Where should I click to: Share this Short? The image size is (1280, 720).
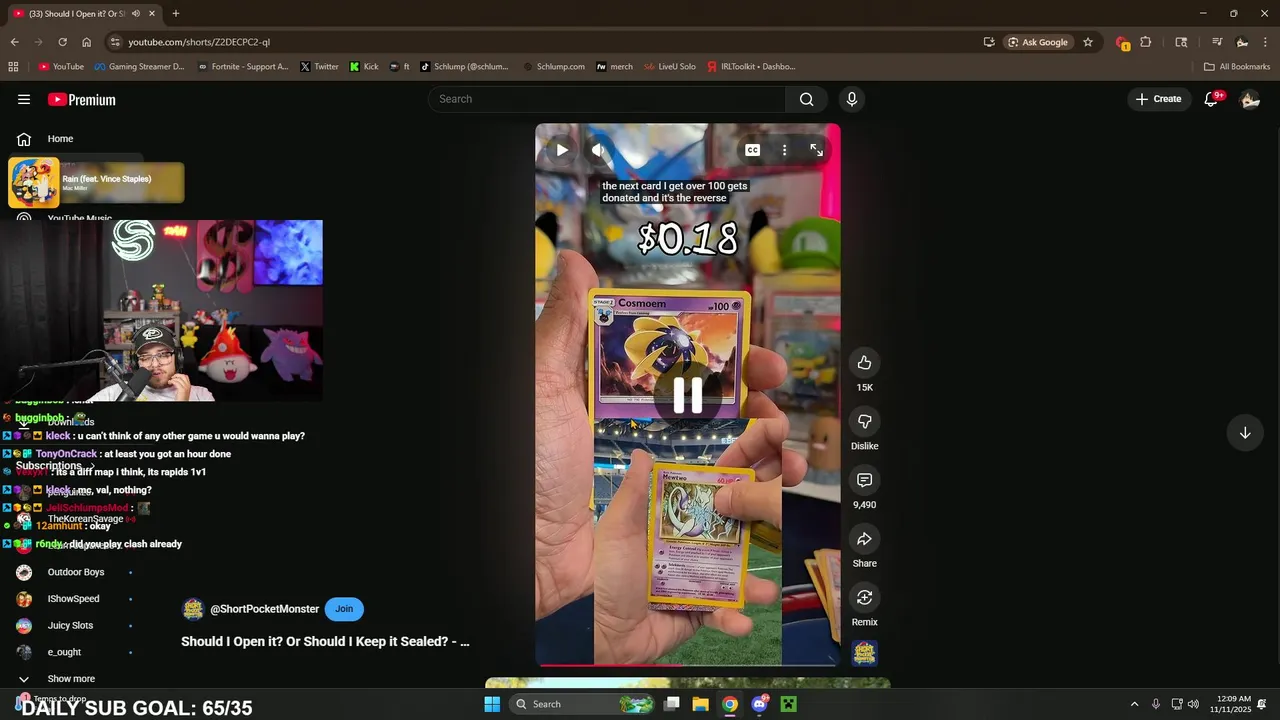865,539
